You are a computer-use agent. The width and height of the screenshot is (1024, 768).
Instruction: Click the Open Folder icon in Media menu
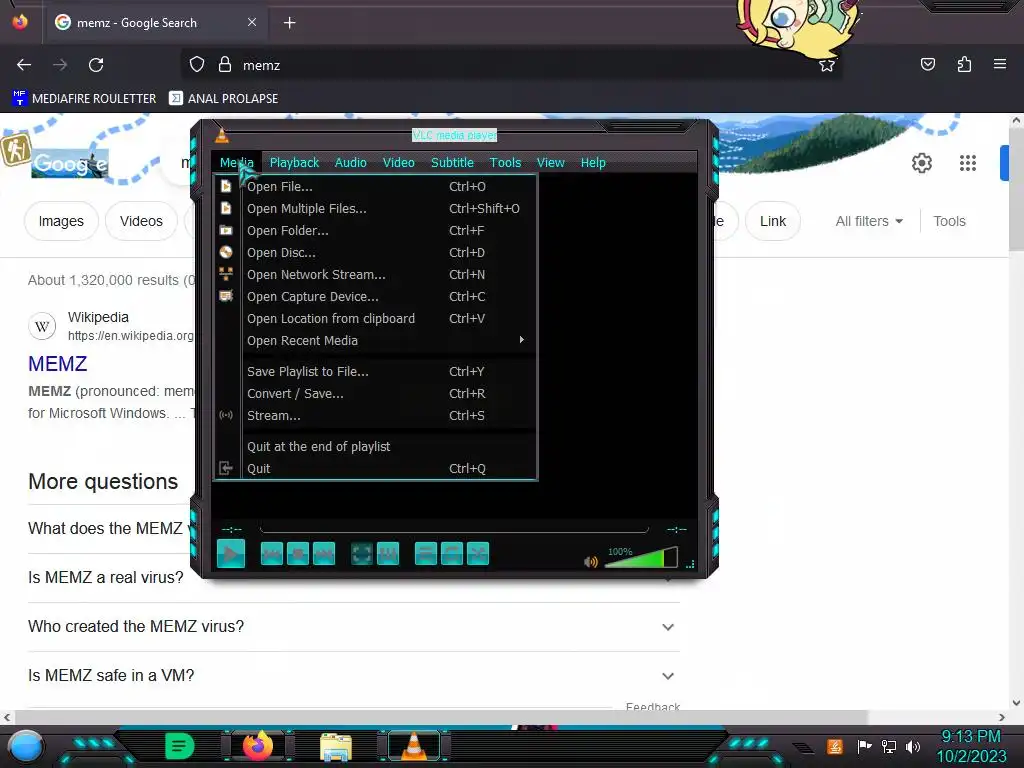click(x=226, y=230)
